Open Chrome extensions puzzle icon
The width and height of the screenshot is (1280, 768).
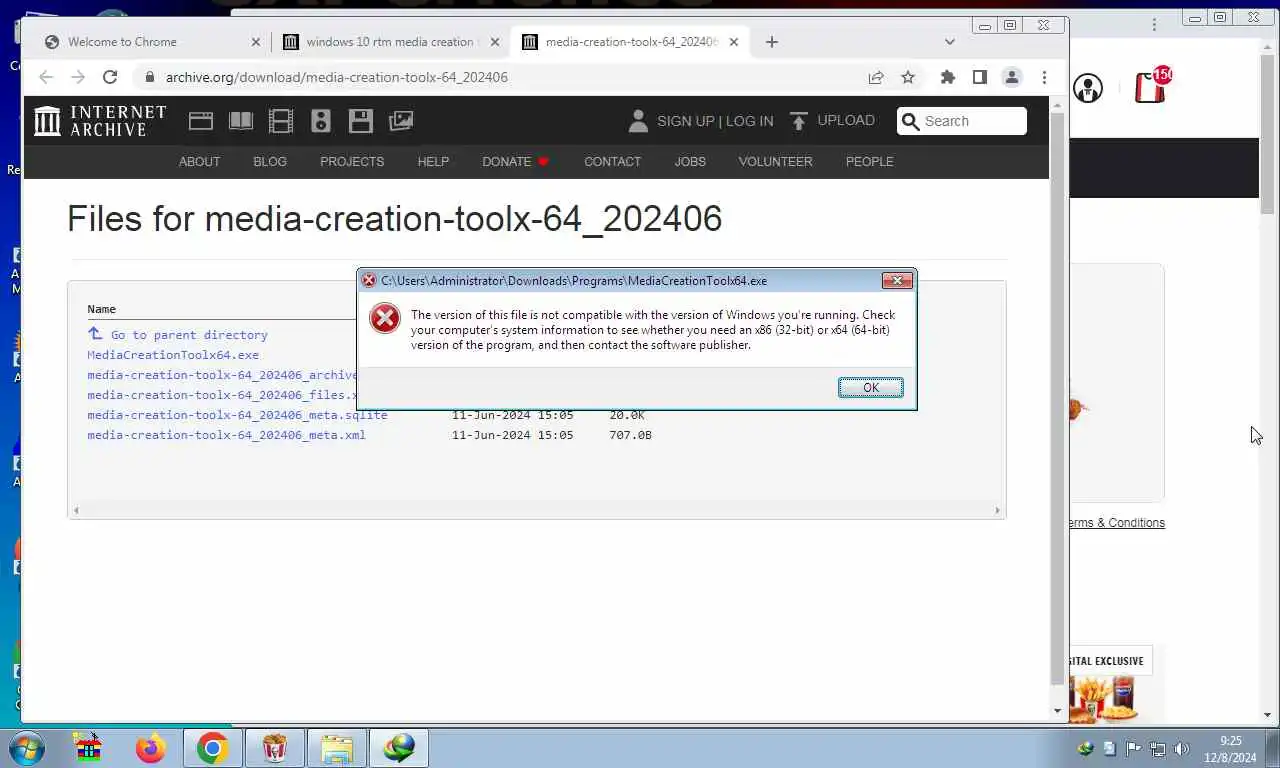click(x=948, y=77)
